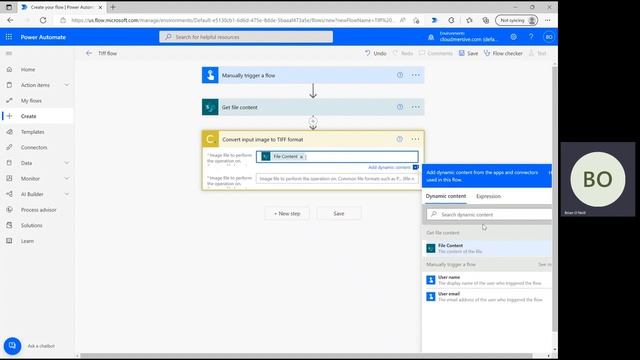Viewport: 640px width, 360px height.
Task: Click the Add dynamic content link
Action: click(x=389, y=167)
